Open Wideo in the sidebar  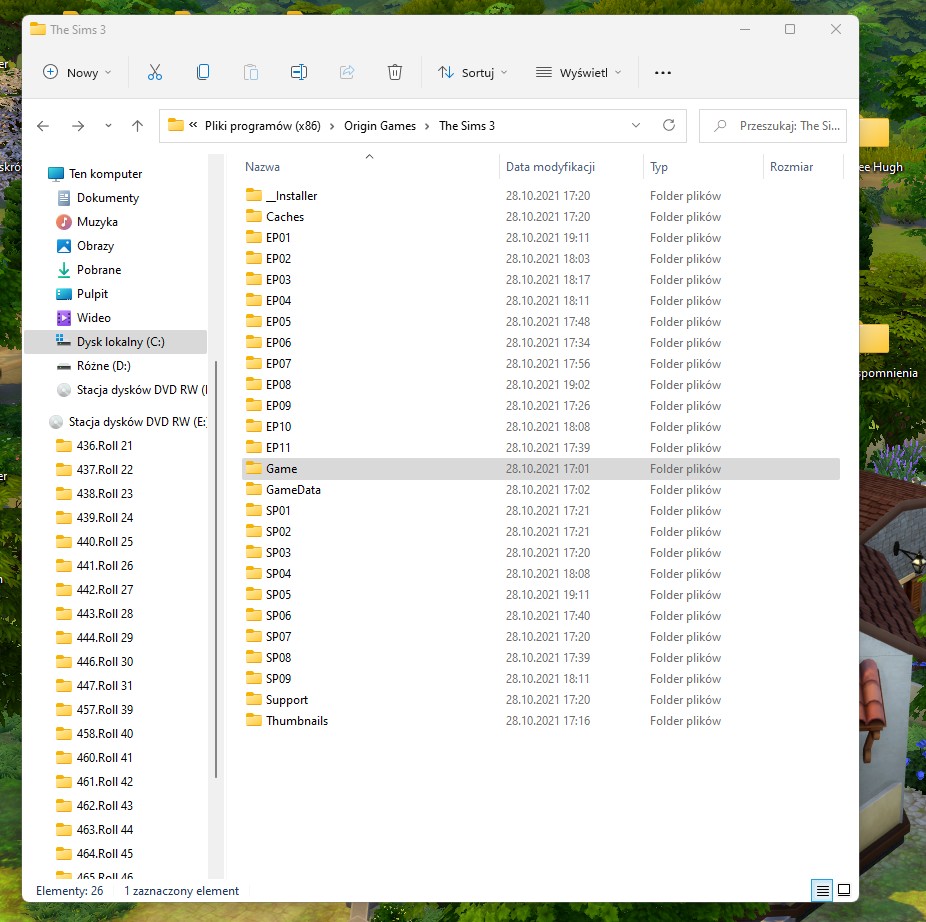84,318
